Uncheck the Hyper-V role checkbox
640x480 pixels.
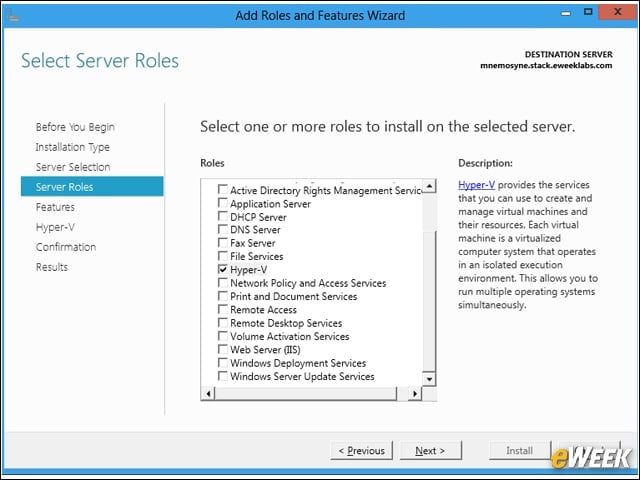223,269
